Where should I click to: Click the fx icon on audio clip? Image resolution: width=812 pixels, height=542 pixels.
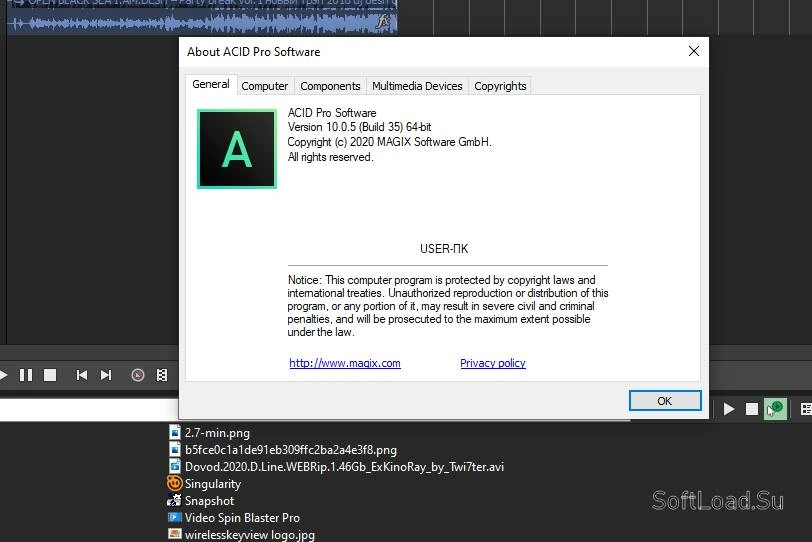click(383, 21)
